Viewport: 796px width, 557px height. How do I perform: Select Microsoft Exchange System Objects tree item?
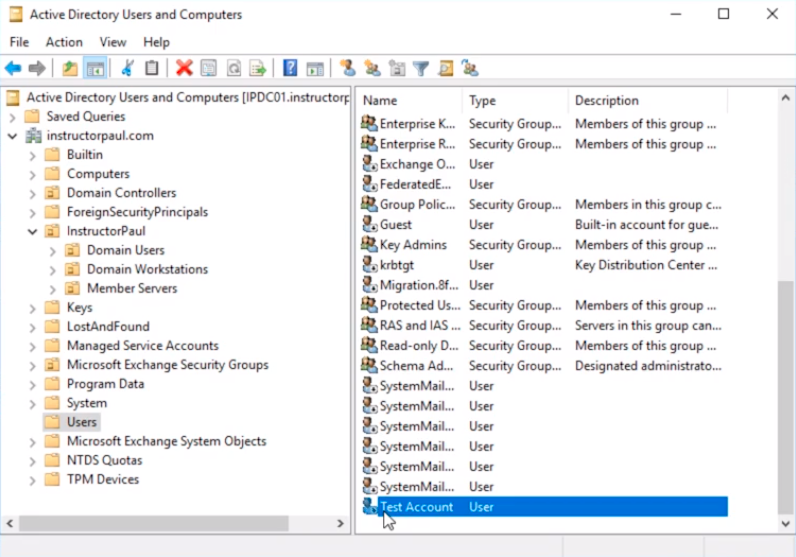(167, 441)
